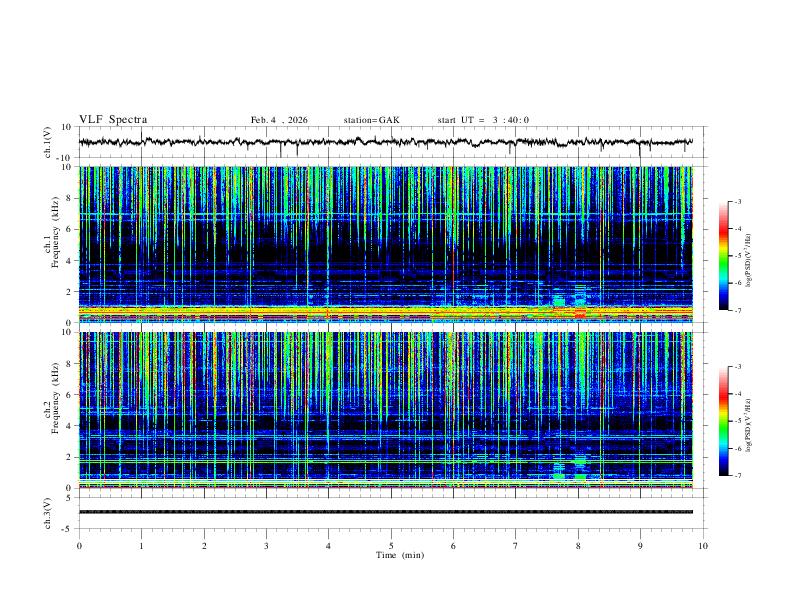Click the ch.1 voltage waveform trace
792x612 pixels.
click(386, 142)
